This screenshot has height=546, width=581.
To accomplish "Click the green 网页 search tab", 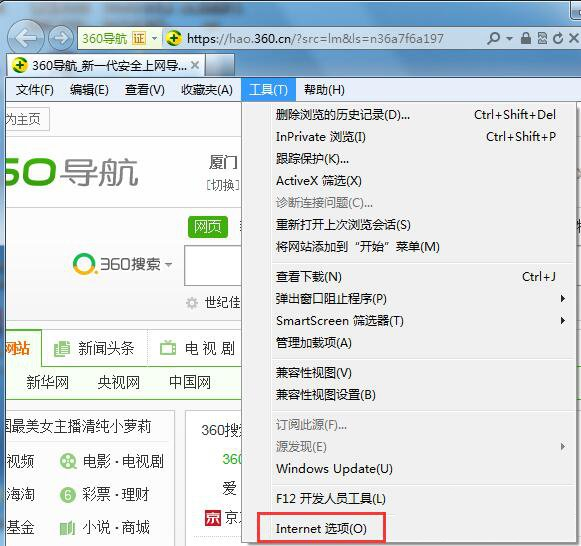I will [x=208, y=227].
